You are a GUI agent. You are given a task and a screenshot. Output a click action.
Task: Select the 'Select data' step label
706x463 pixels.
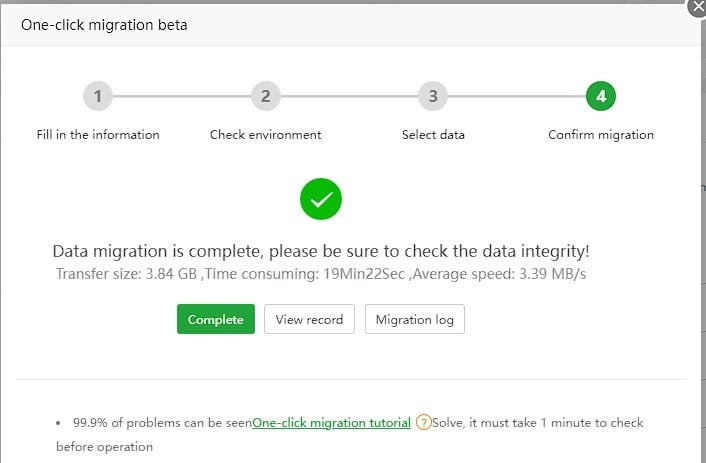[433, 135]
